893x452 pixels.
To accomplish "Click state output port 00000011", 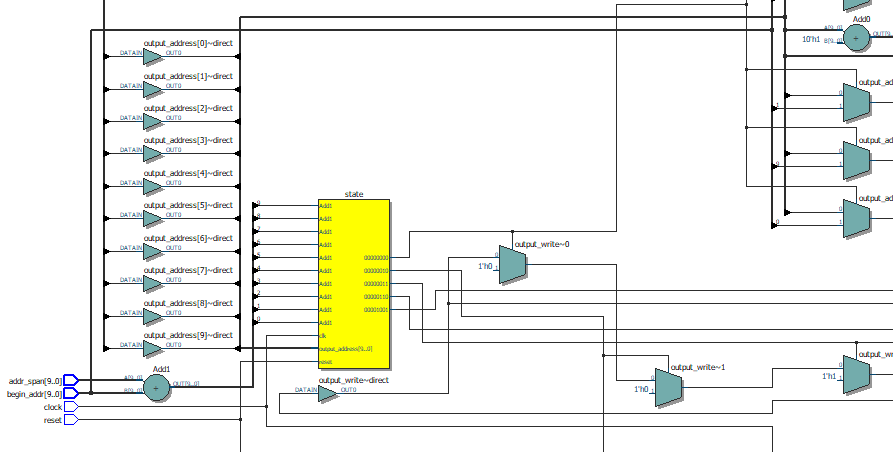I will coord(376,283).
